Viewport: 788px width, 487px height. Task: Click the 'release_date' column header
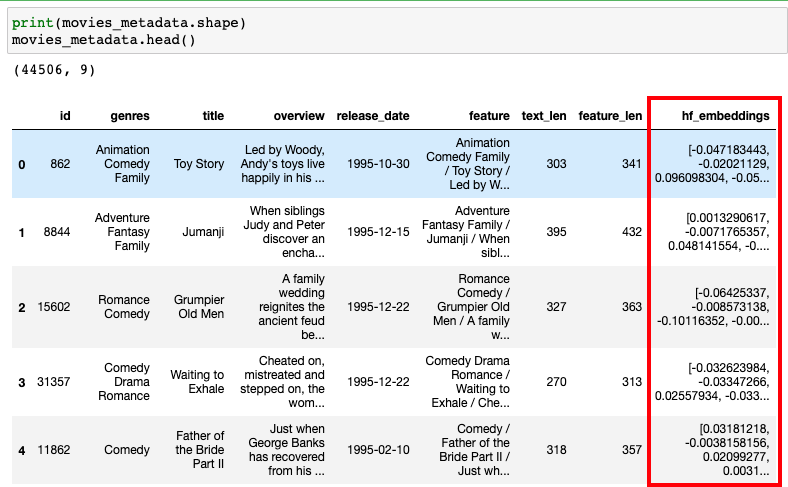pyautogui.click(x=373, y=116)
